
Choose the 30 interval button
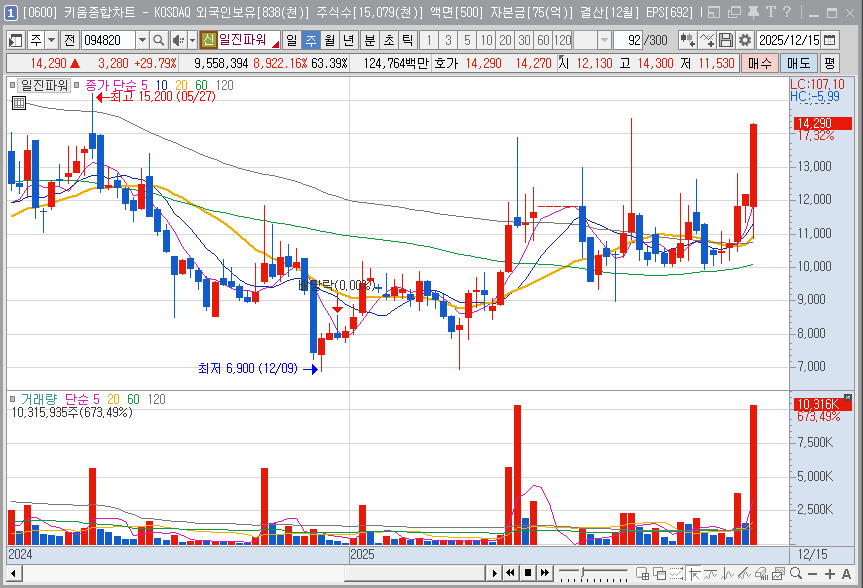(x=525, y=40)
